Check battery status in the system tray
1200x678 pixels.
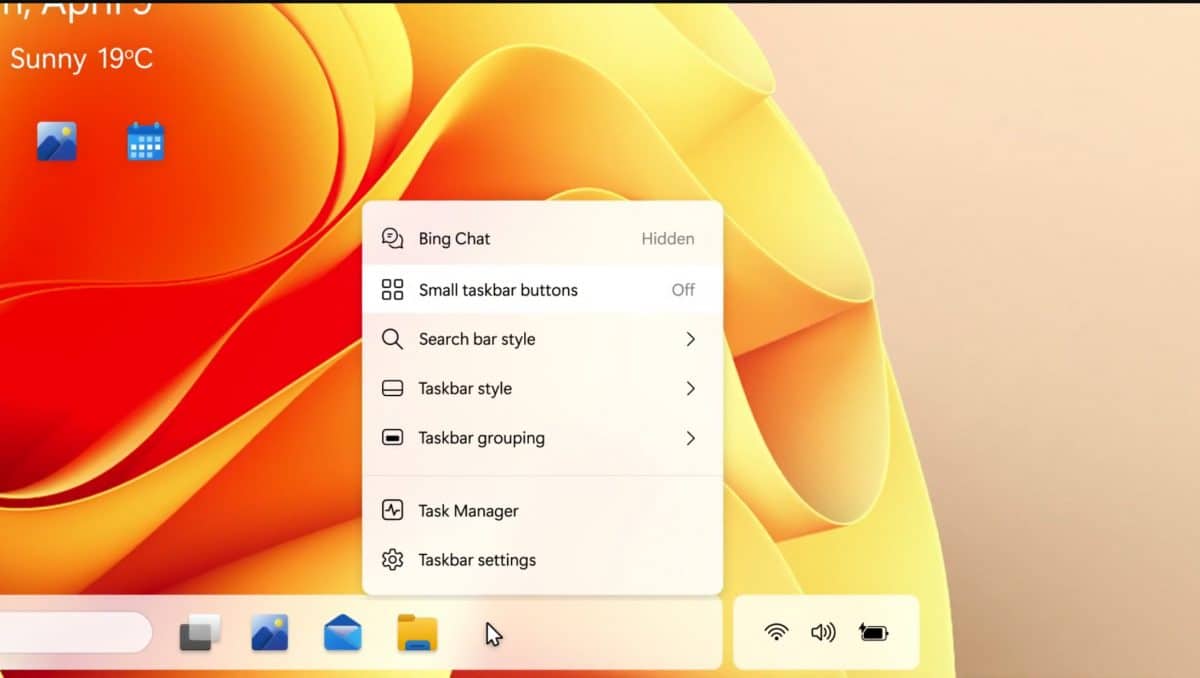(872, 631)
